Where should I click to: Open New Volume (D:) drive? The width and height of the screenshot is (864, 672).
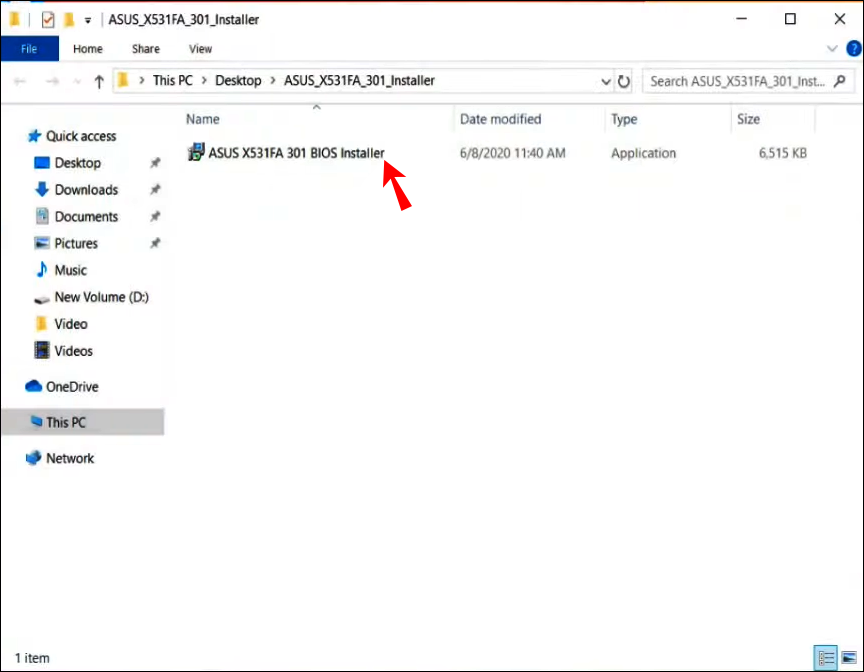click(x=101, y=297)
